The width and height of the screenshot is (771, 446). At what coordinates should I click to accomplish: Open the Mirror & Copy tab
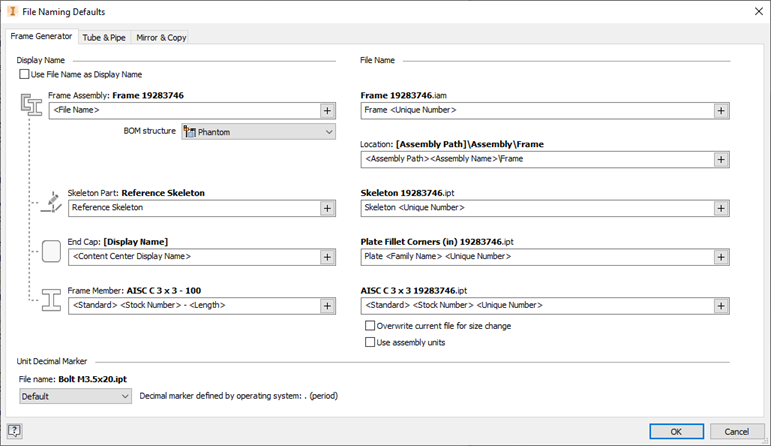coord(161,38)
